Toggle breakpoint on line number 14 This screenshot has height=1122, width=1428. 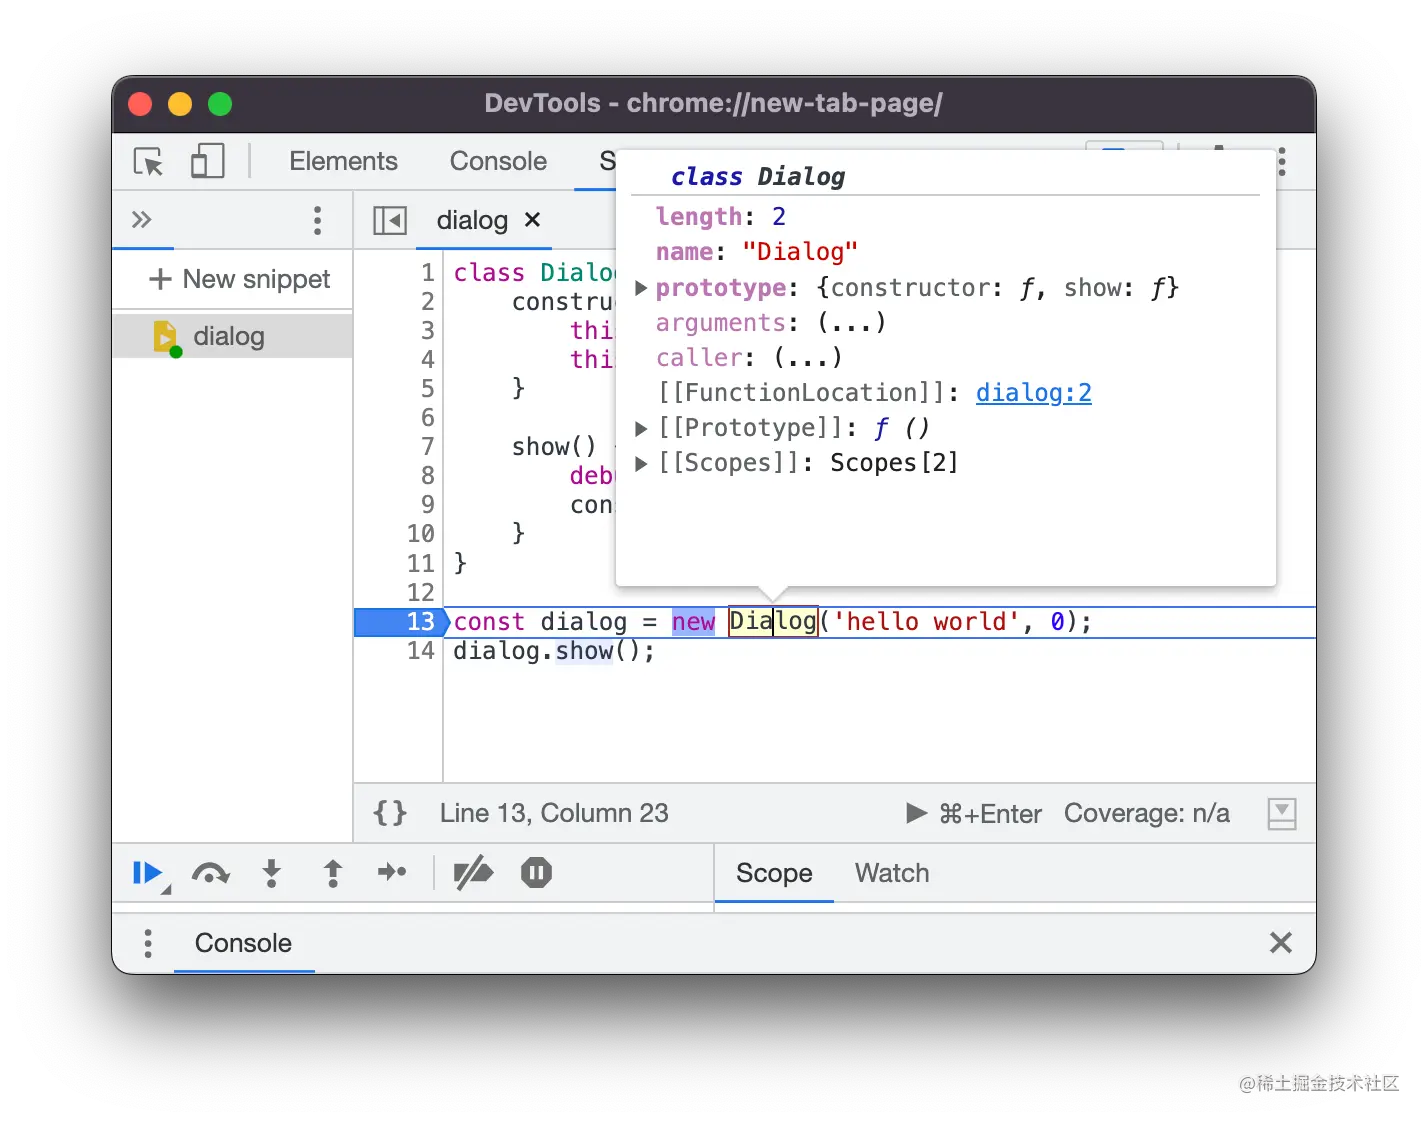421,651
